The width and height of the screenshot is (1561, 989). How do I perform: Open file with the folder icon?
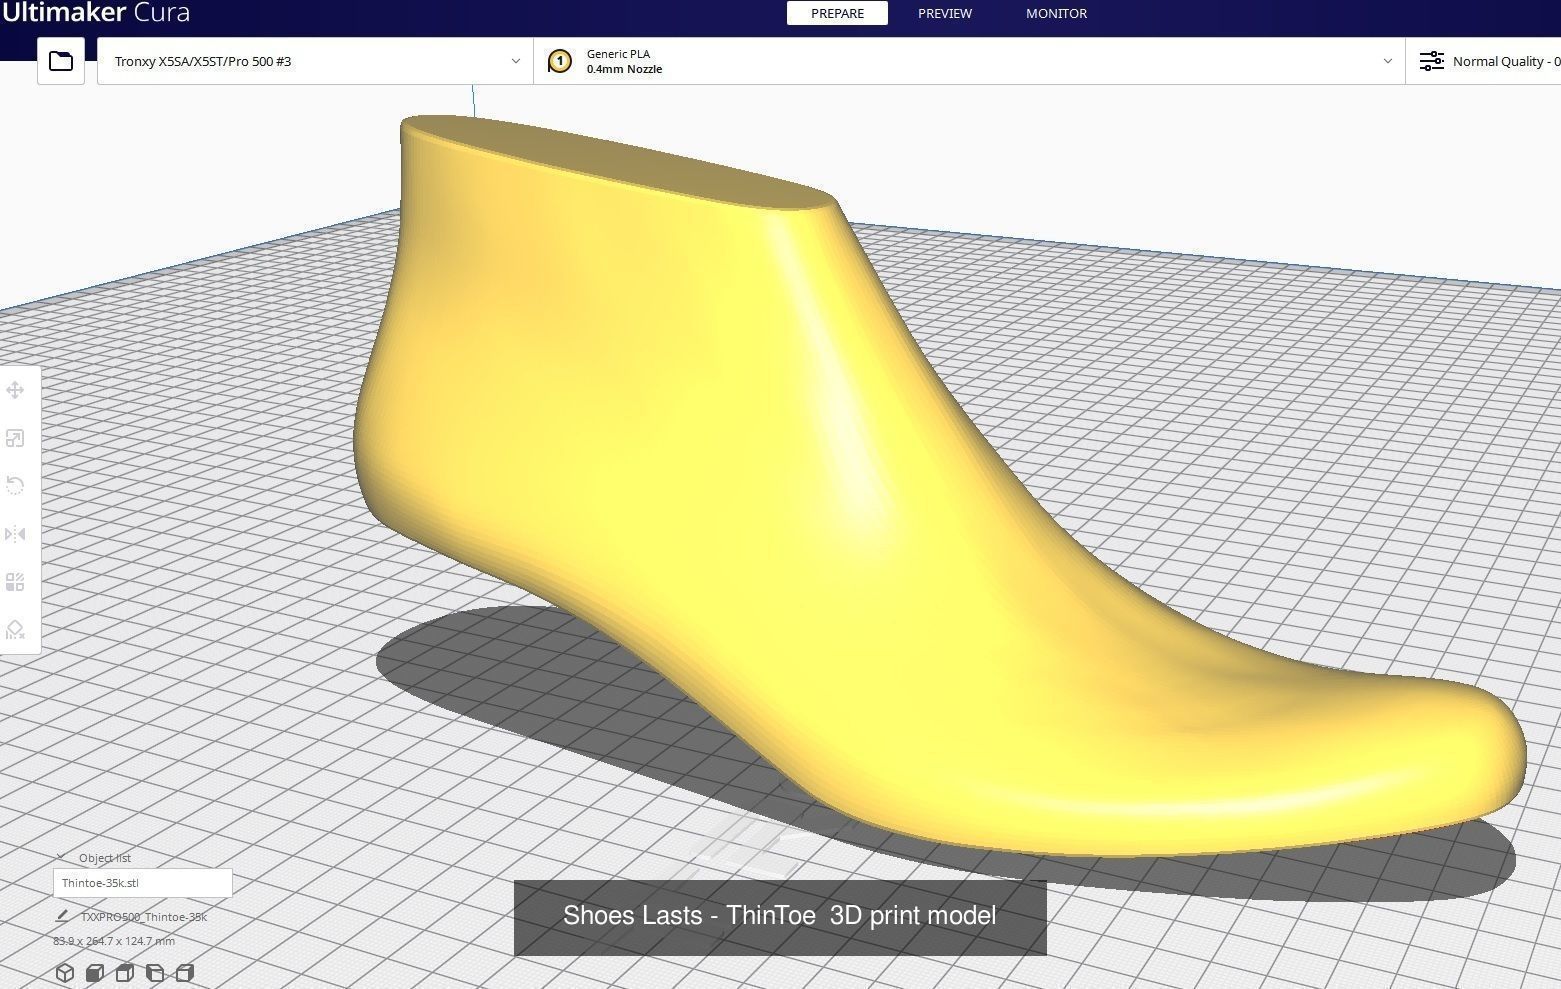[x=60, y=61]
